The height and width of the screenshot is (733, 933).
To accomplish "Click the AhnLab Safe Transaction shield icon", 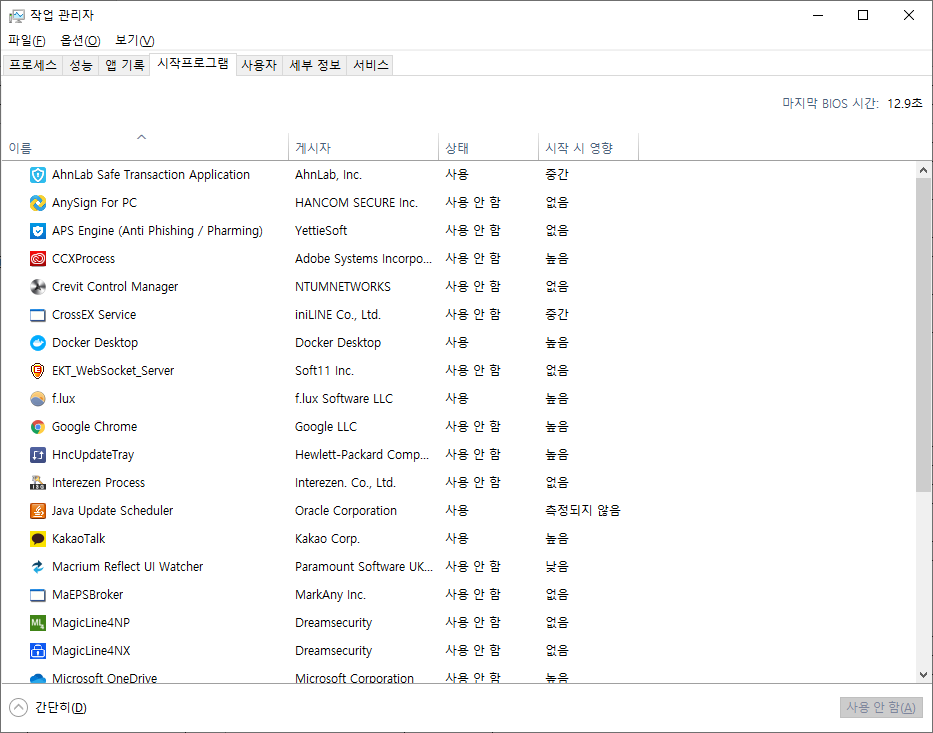I will pos(37,175).
